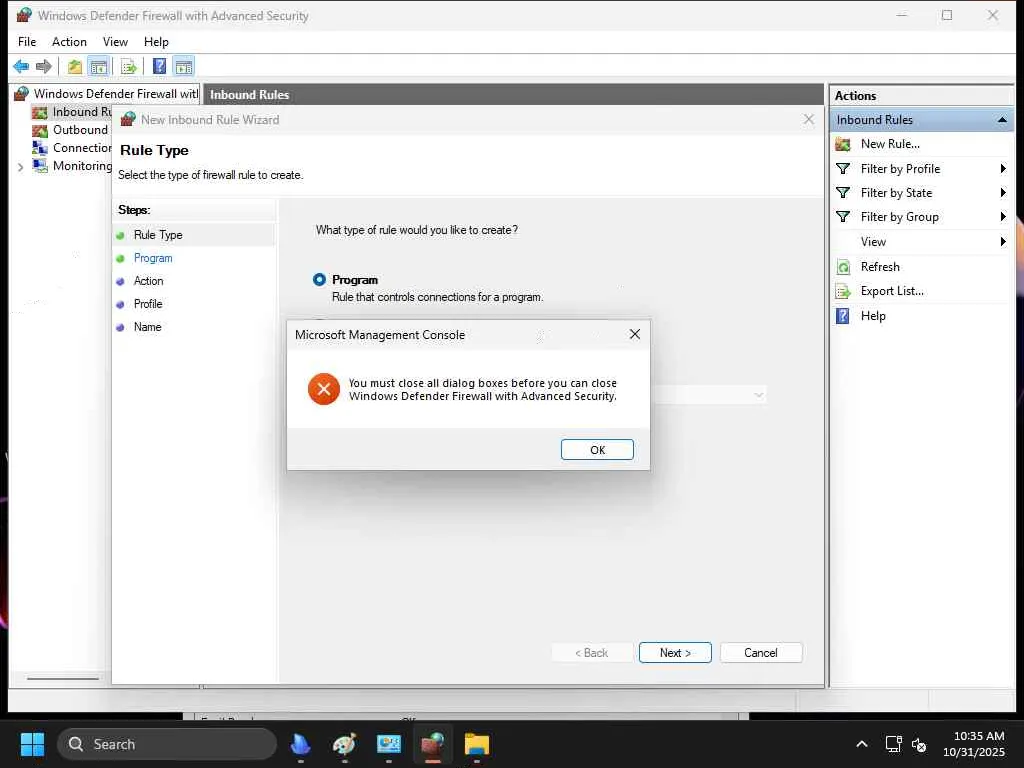Collapse the Inbound Rules actions section
Viewport: 1024px width, 768px height.
1001,120
